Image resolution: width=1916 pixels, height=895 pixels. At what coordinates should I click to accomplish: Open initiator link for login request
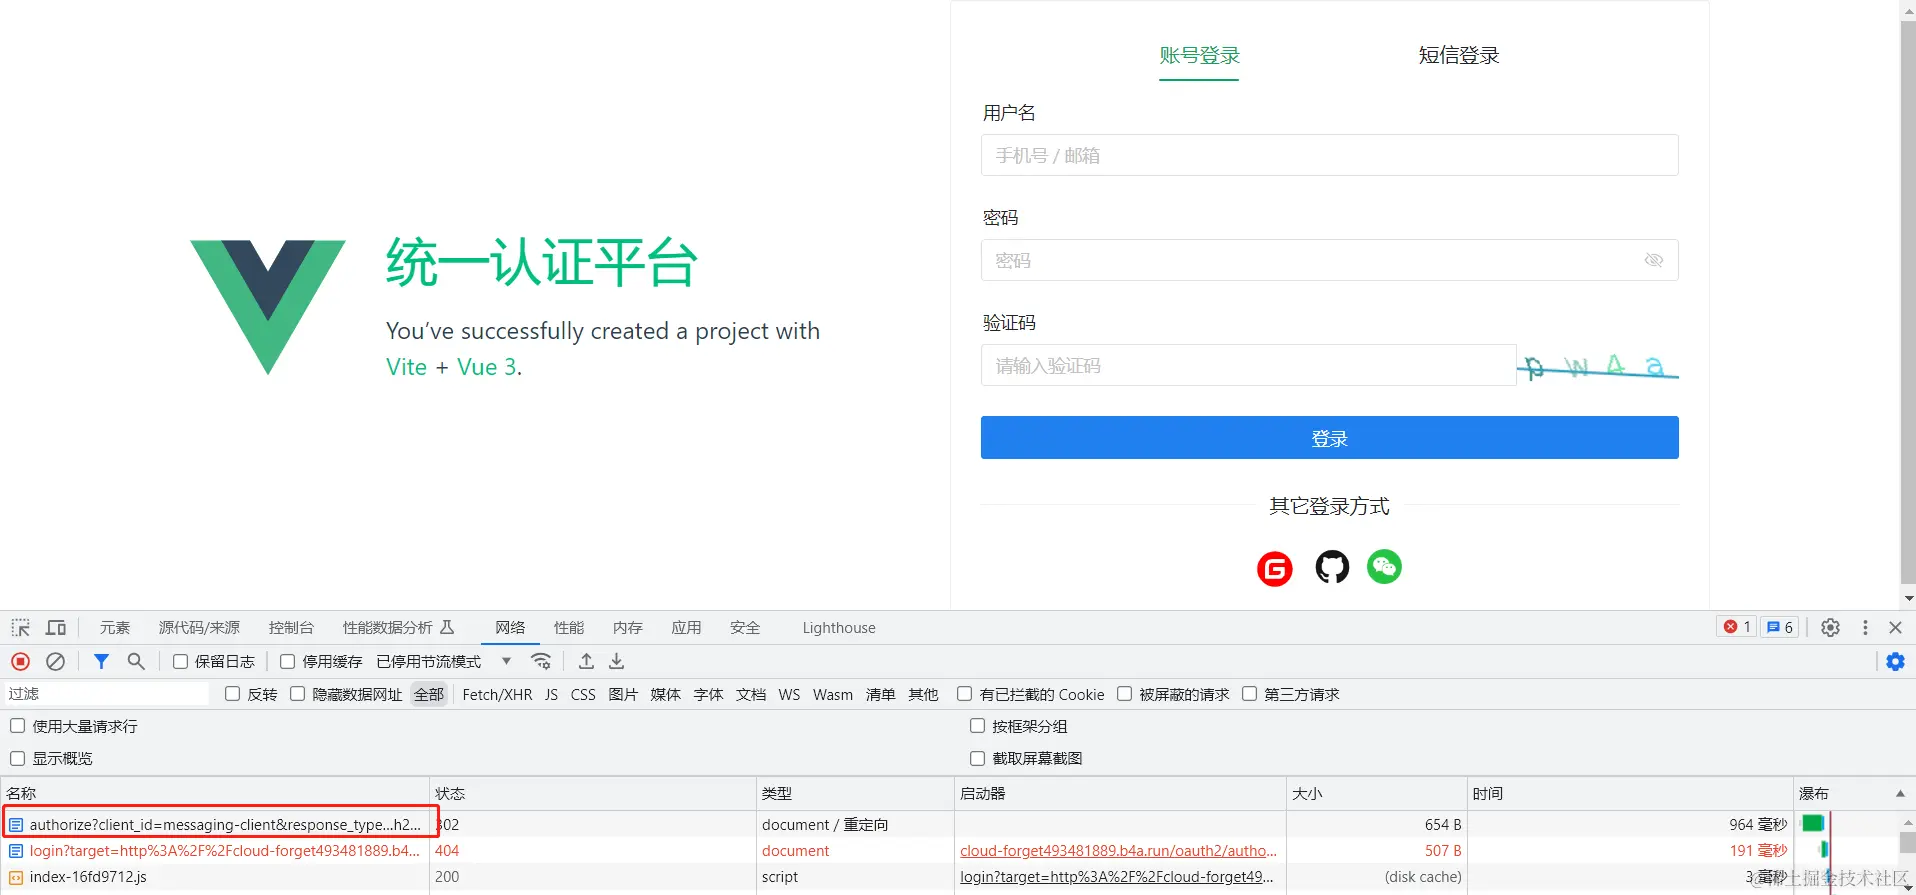point(1118,851)
